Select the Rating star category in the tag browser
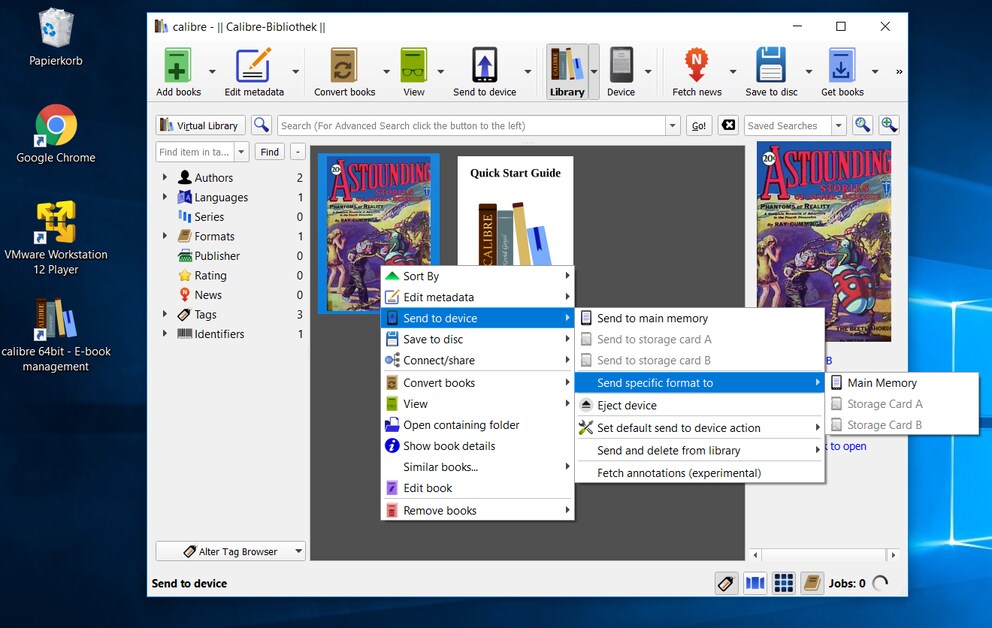The width and height of the screenshot is (992, 628). click(210, 276)
